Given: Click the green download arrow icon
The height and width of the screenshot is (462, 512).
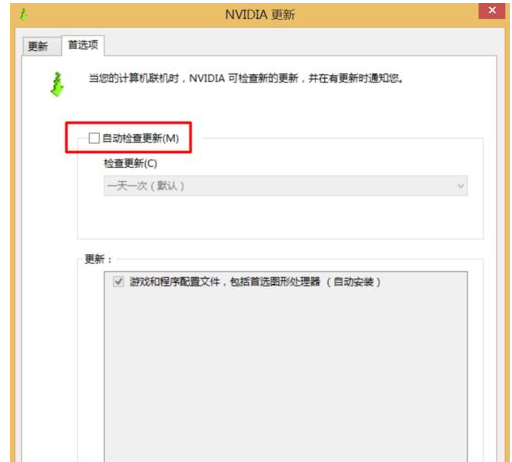Looking at the screenshot, I should click(57, 84).
